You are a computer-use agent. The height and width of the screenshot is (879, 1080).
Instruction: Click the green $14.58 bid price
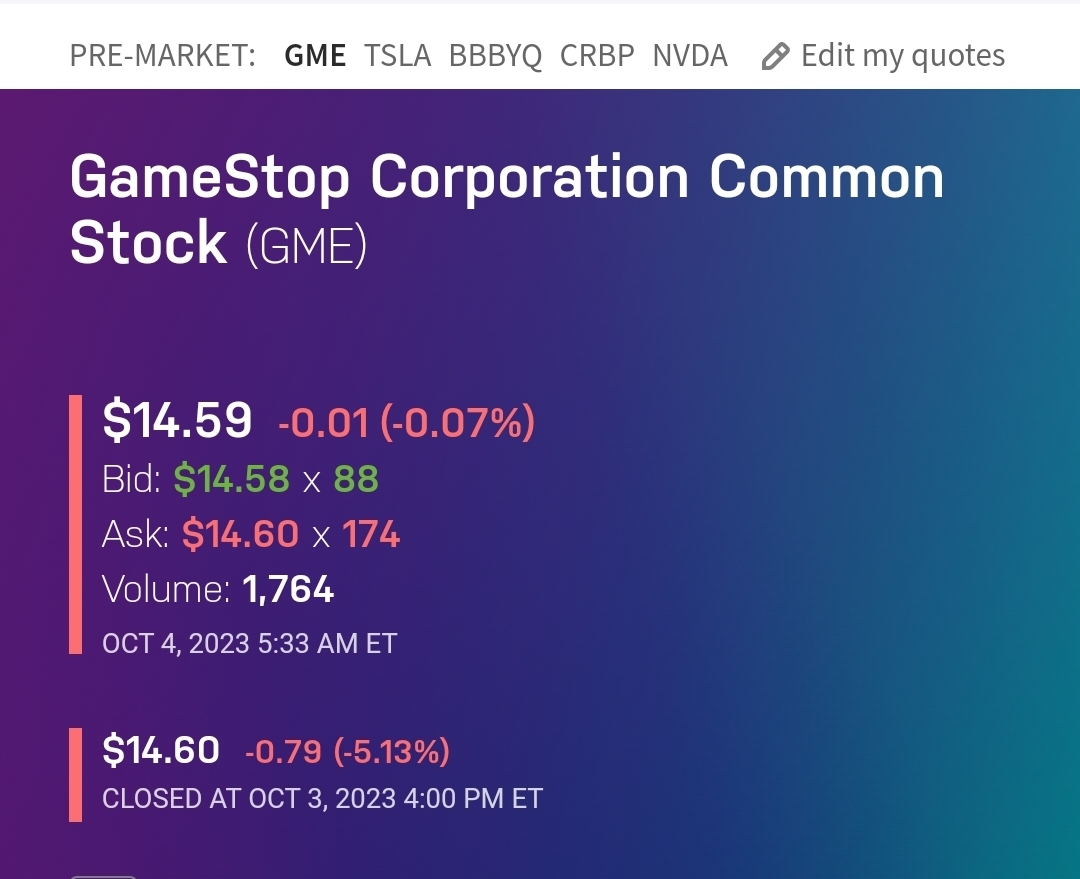[x=232, y=480]
